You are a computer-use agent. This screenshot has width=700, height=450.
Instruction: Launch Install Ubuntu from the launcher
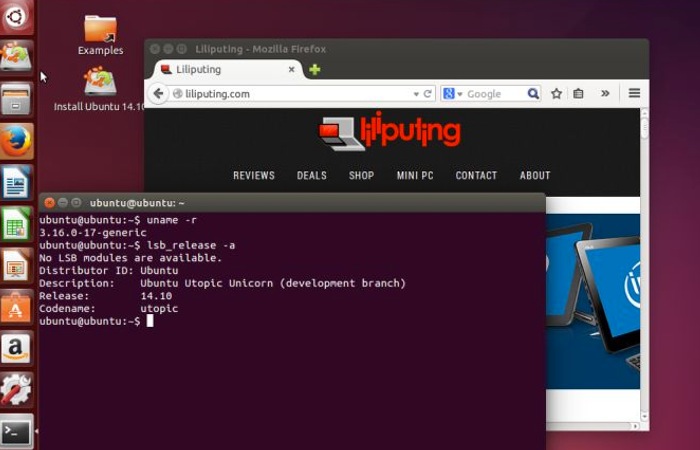coord(17,57)
